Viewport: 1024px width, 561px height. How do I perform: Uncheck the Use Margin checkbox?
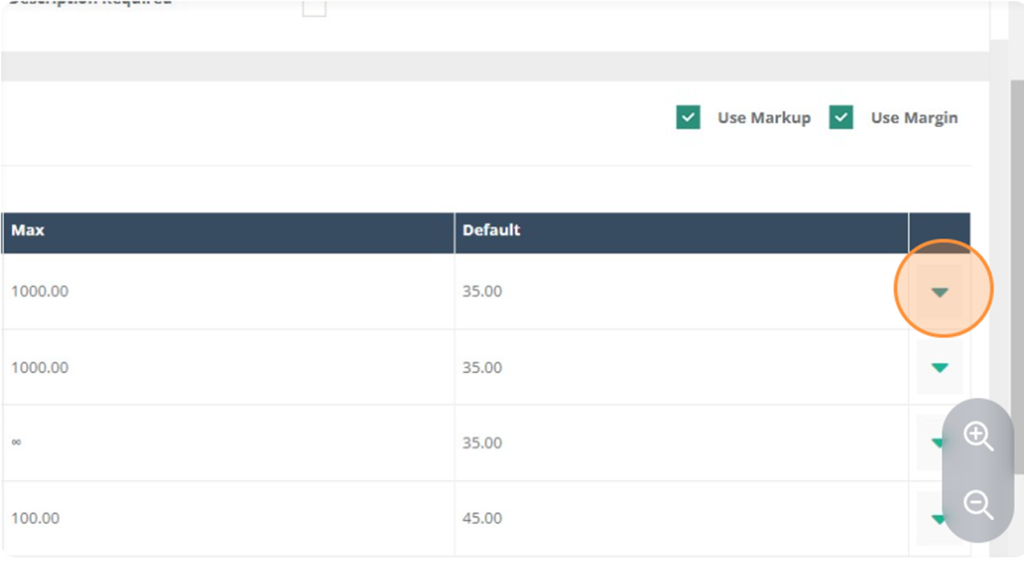pyautogui.click(x=840, y=118)
